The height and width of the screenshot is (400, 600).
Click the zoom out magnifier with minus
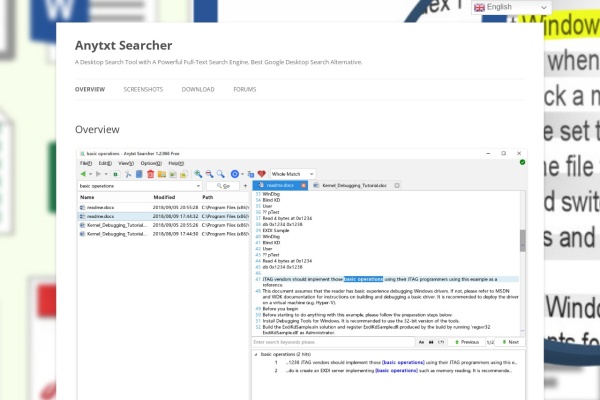pyautogui.click(x=209, y=174)
